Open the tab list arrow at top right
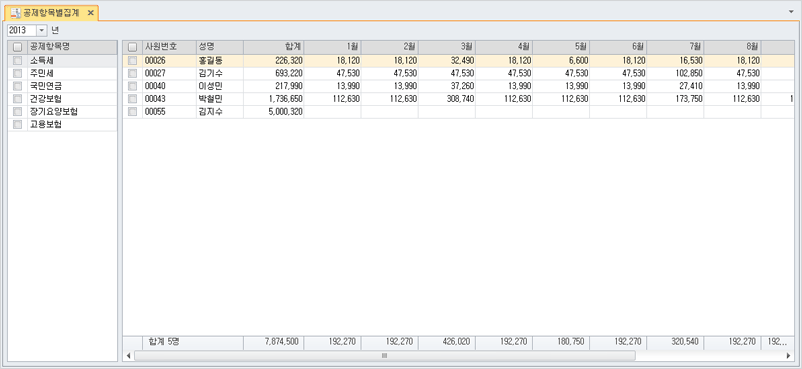802x369 pixels. pos(792,10)
